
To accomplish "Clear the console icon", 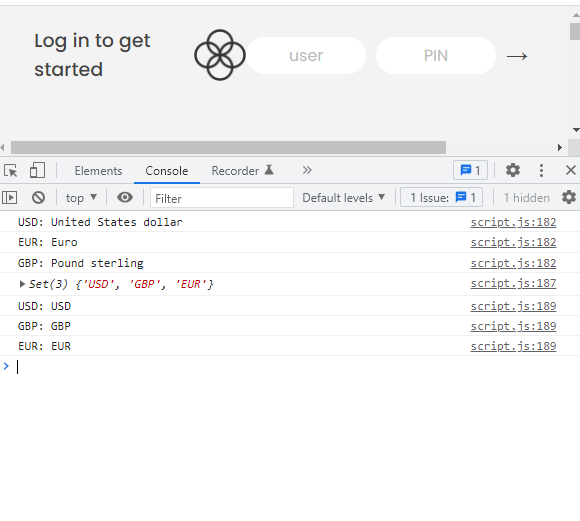I will [x=38, y=198].
